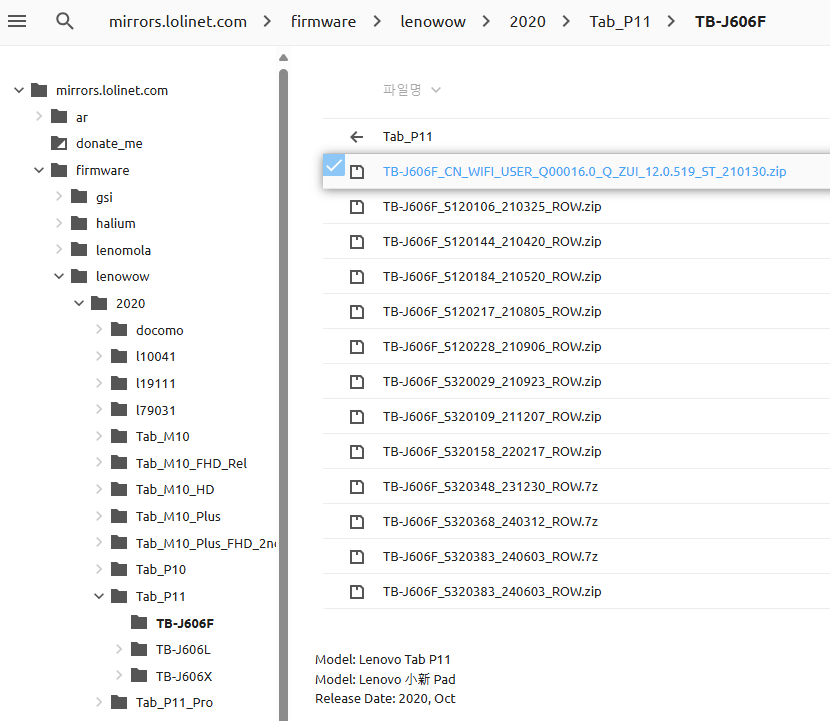The image size is (830, 721).
Task: Click the back arrow next to Tab_P11
Action: (357, 137)
